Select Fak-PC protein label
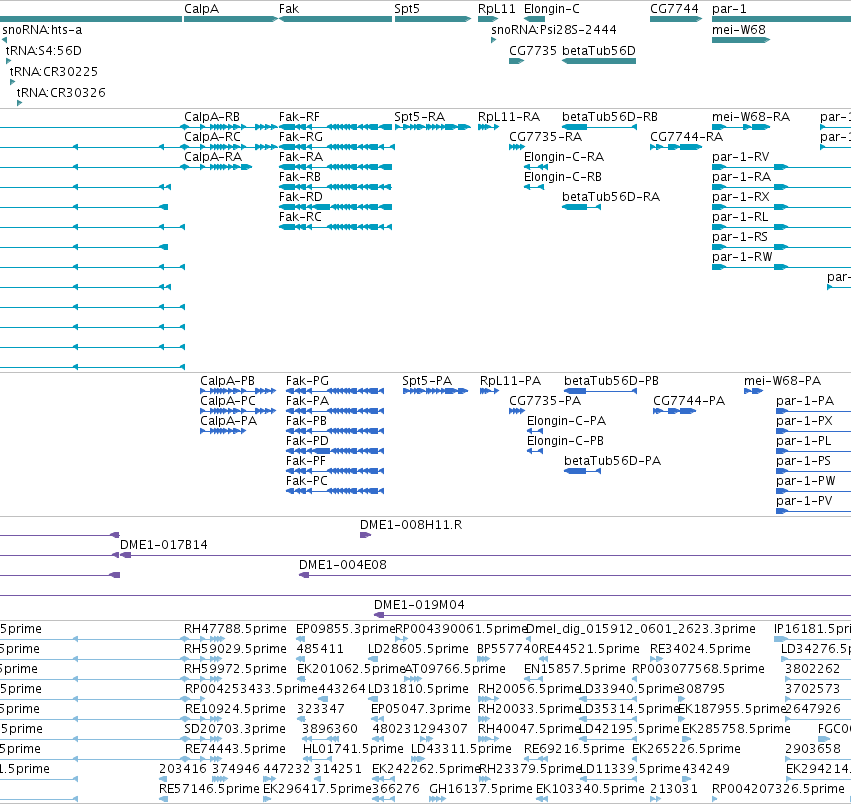The image size is (851, 804). coord(307,482)
